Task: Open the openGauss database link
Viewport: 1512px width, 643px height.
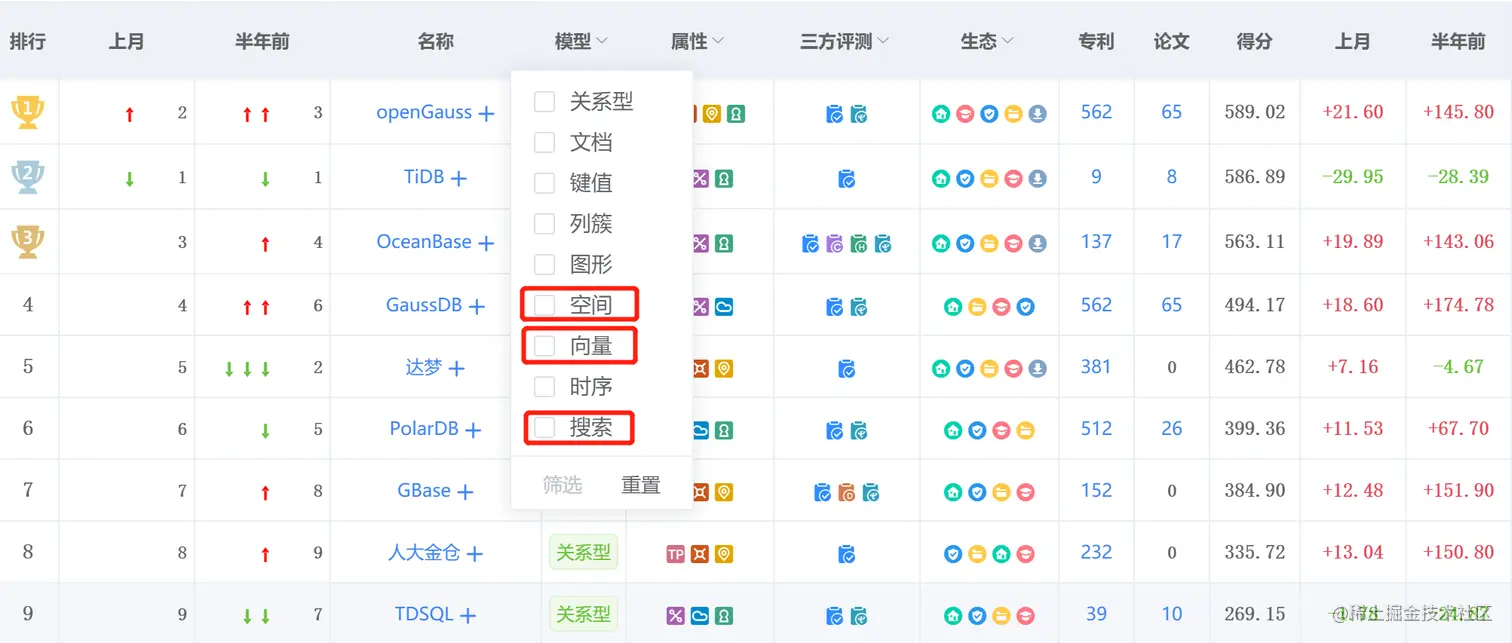Action: (x=424, y=112)
